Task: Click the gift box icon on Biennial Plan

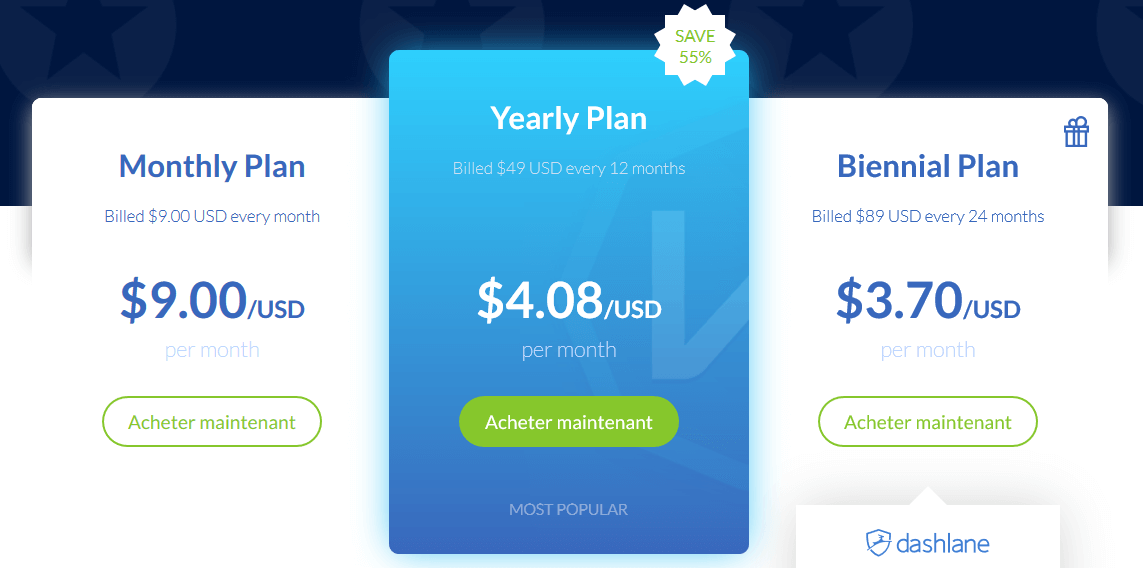Action: (x=1076, y=133)
